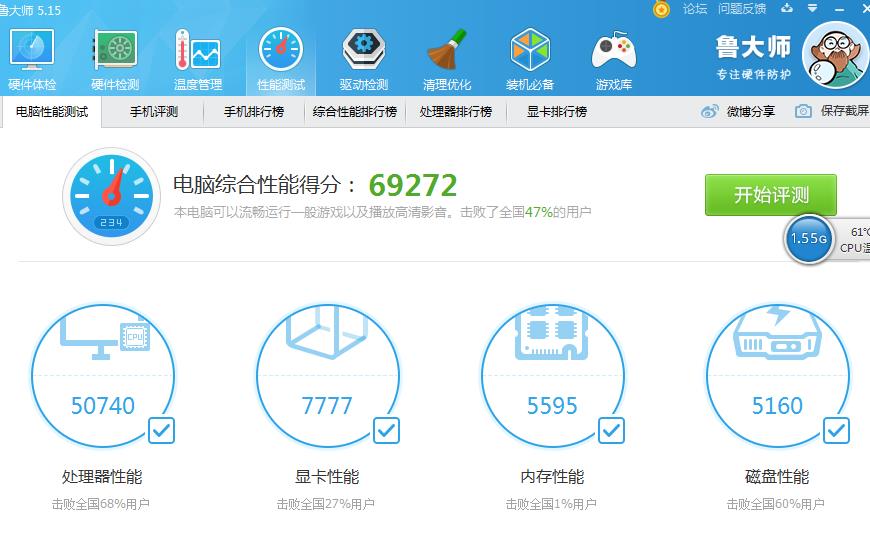Click the gold medal icon in title bar
Image resolution: width=870 pixels, height=553 pixels.
click(661, 9)
